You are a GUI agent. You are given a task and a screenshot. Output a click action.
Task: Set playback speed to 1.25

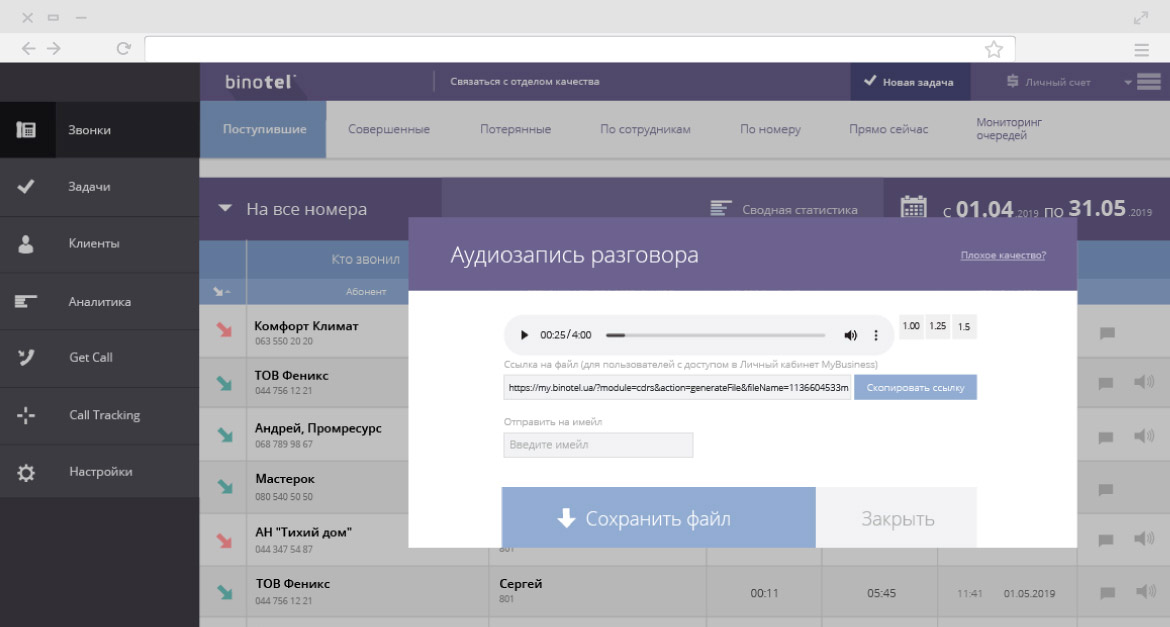pyautogui.click(x=937, y=327)
